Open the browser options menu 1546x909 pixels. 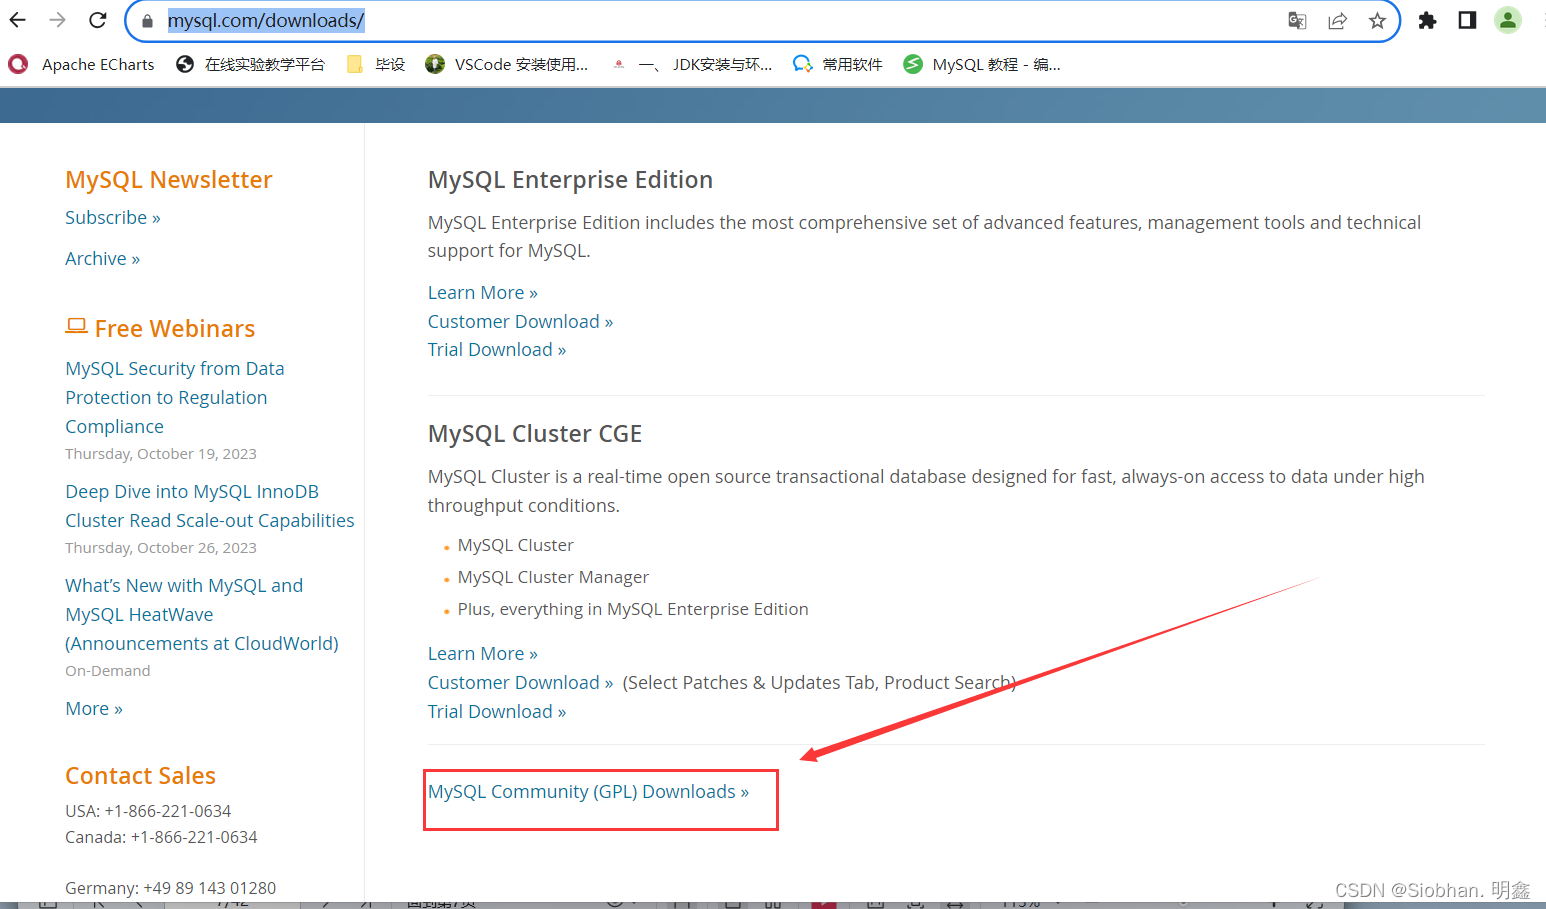click(1538, 20)
